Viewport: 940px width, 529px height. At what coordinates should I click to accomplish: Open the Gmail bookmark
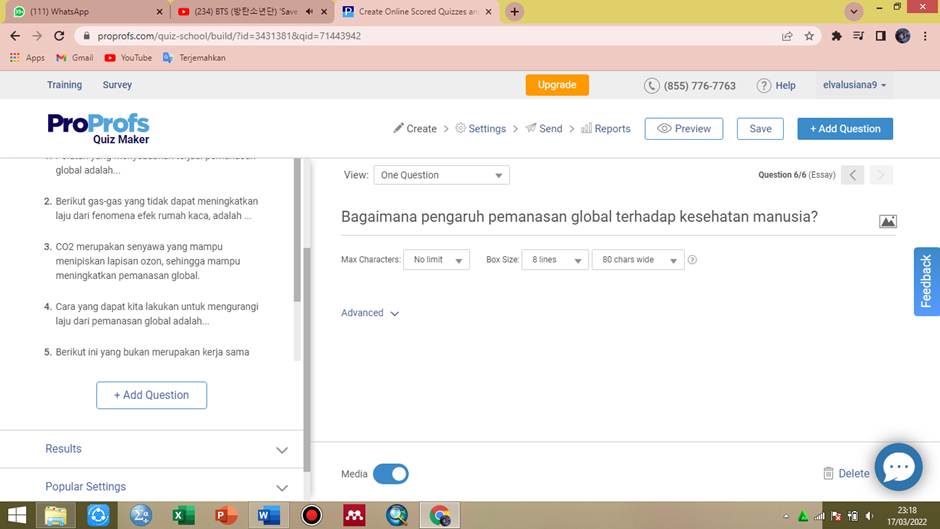pos(75,58)
